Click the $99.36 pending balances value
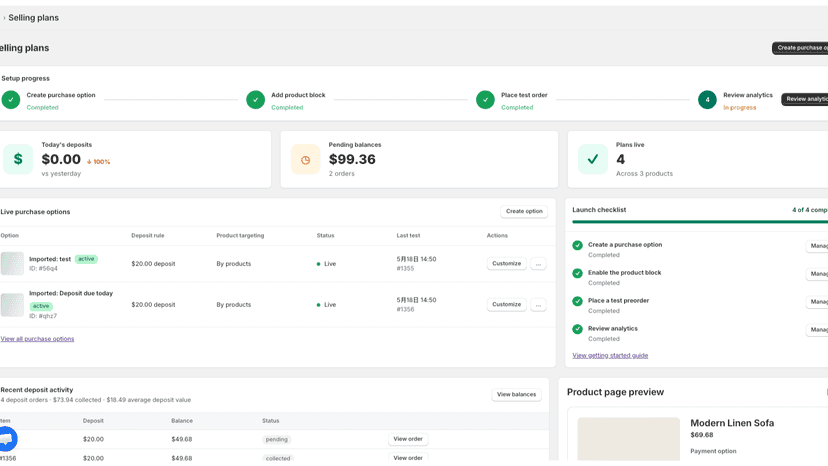The height and width of the screenshot is (466, 828). (352, 159)
